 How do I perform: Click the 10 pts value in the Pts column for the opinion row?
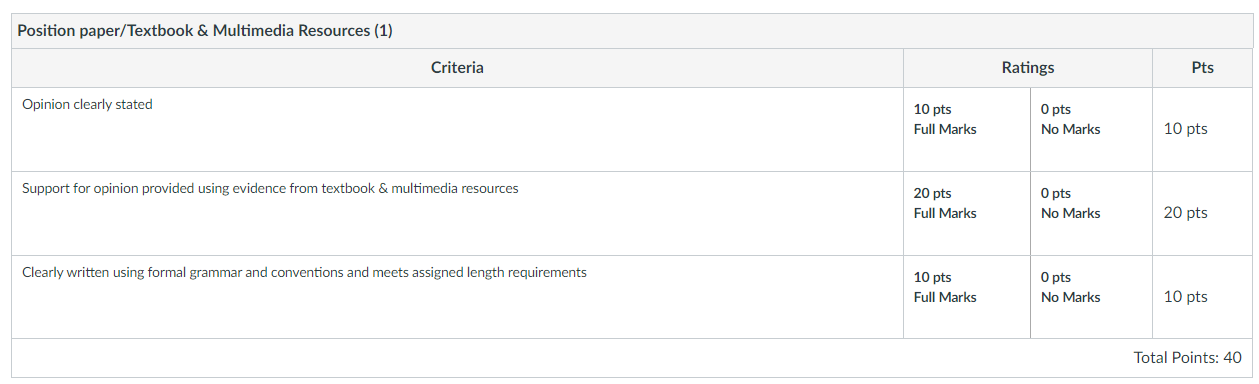[x=1185, y=129]
